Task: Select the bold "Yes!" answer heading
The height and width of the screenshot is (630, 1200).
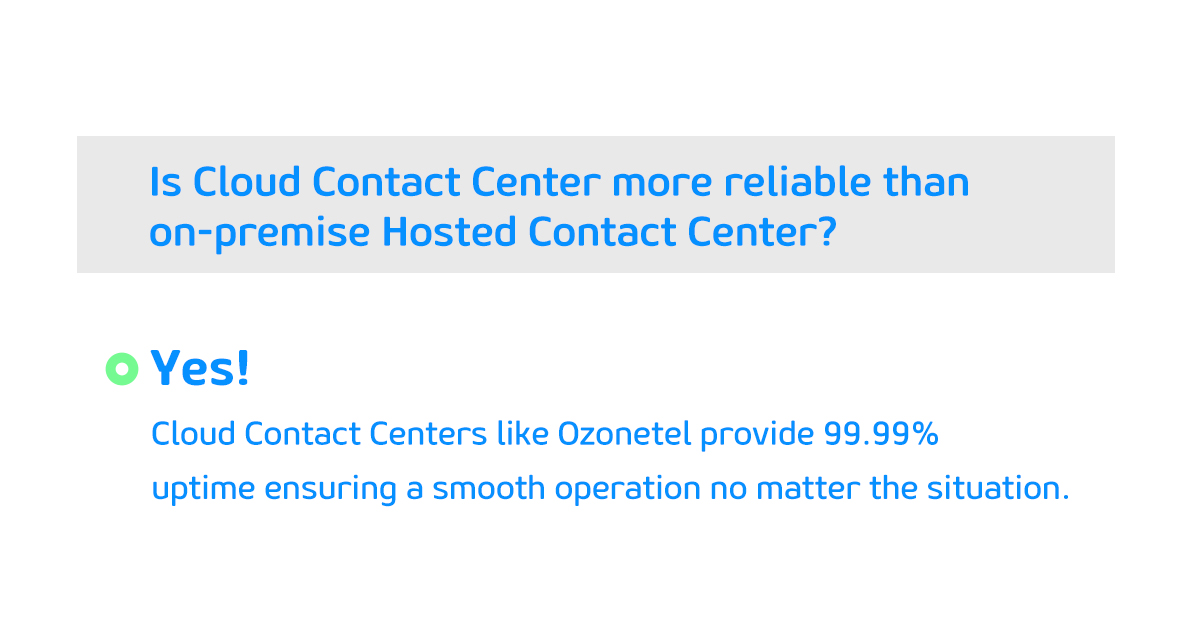Action: tap(200, 369)
